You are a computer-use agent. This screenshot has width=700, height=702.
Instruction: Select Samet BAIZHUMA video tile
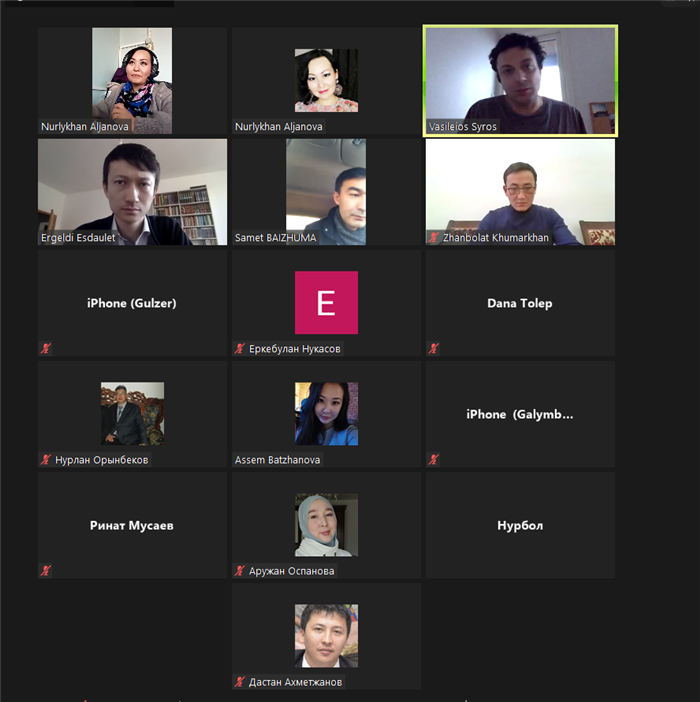point(326,192)
